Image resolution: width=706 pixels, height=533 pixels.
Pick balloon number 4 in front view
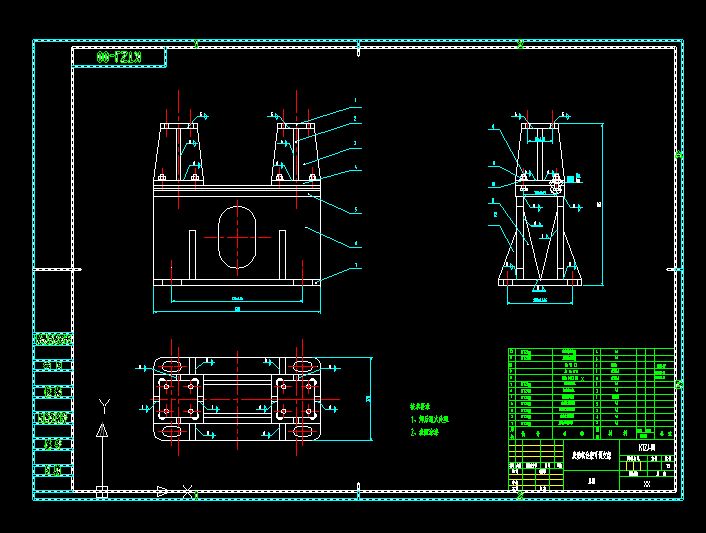(356, 167)
